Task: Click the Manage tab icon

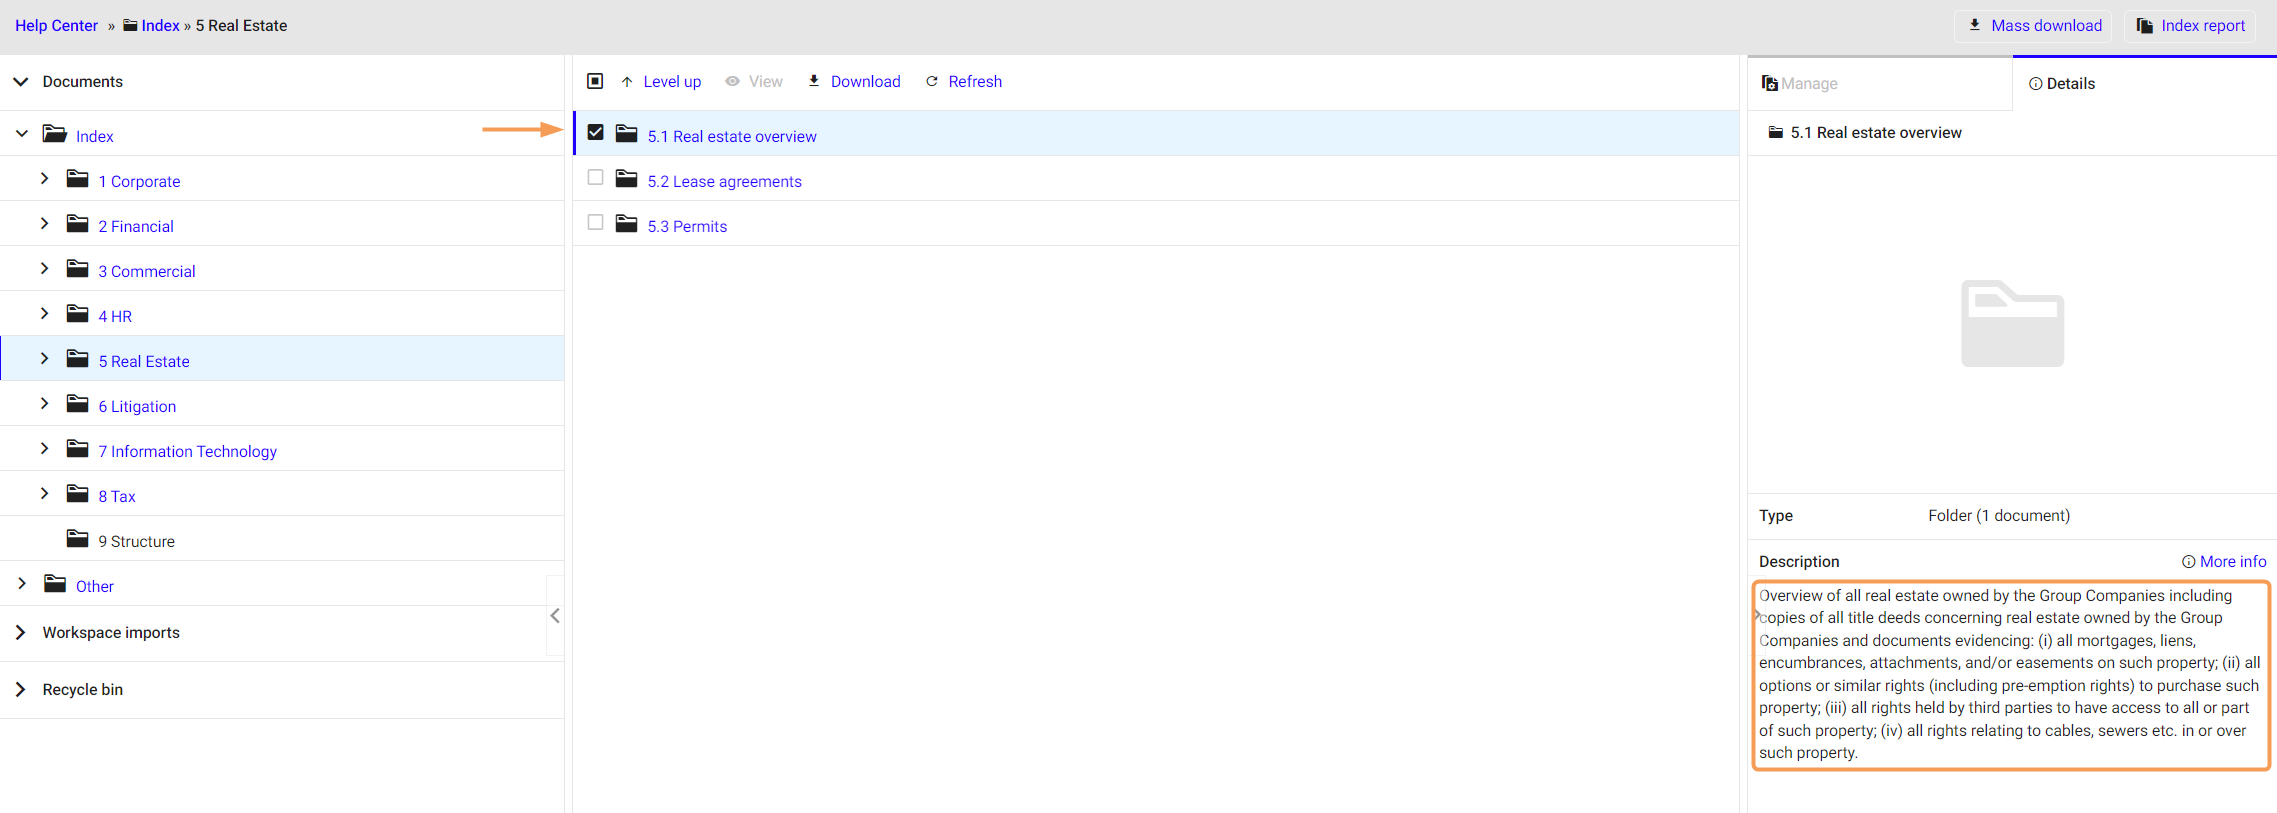Action: [x=1770, y=83]
